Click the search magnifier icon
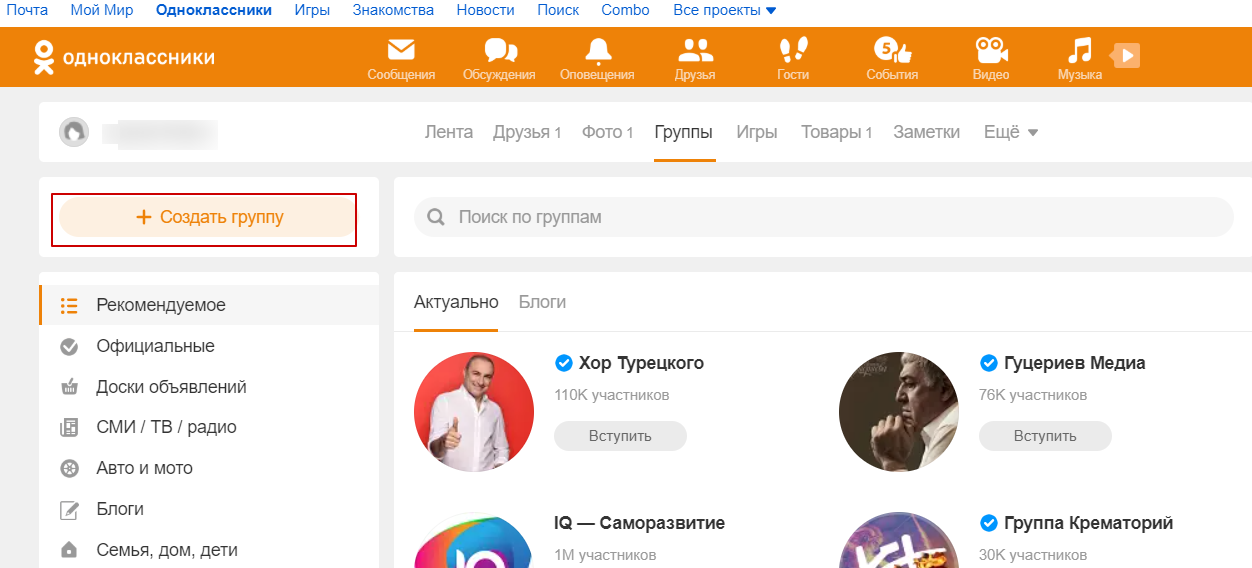 (x=436, y=217)
